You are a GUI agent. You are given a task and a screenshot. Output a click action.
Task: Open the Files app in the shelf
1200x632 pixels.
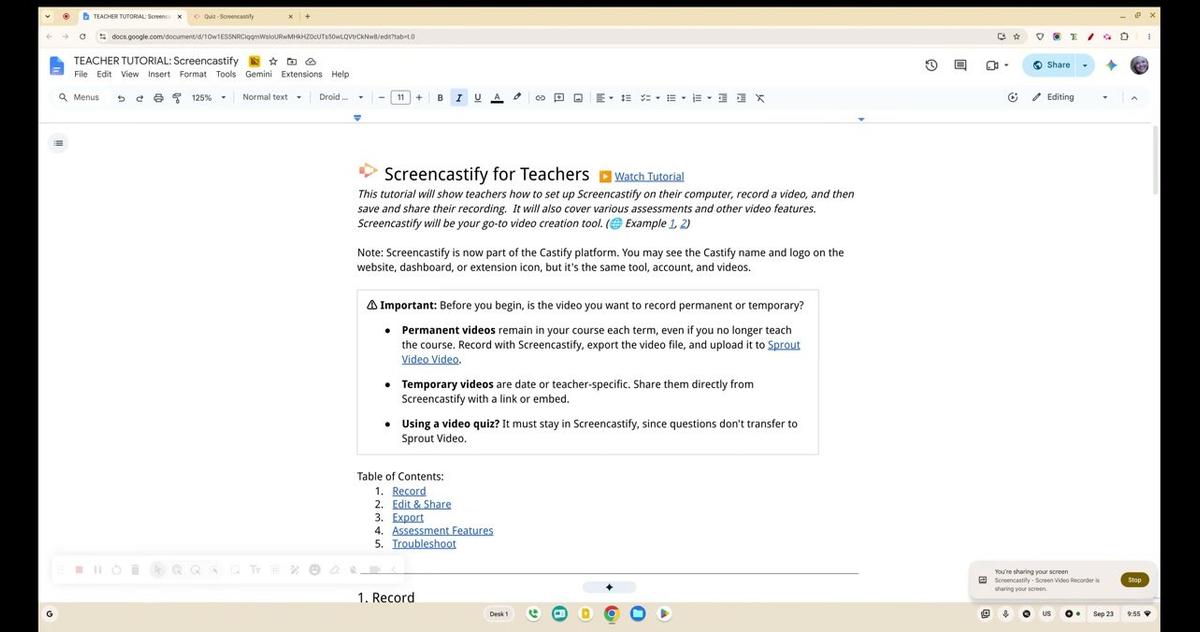[637, 614]
